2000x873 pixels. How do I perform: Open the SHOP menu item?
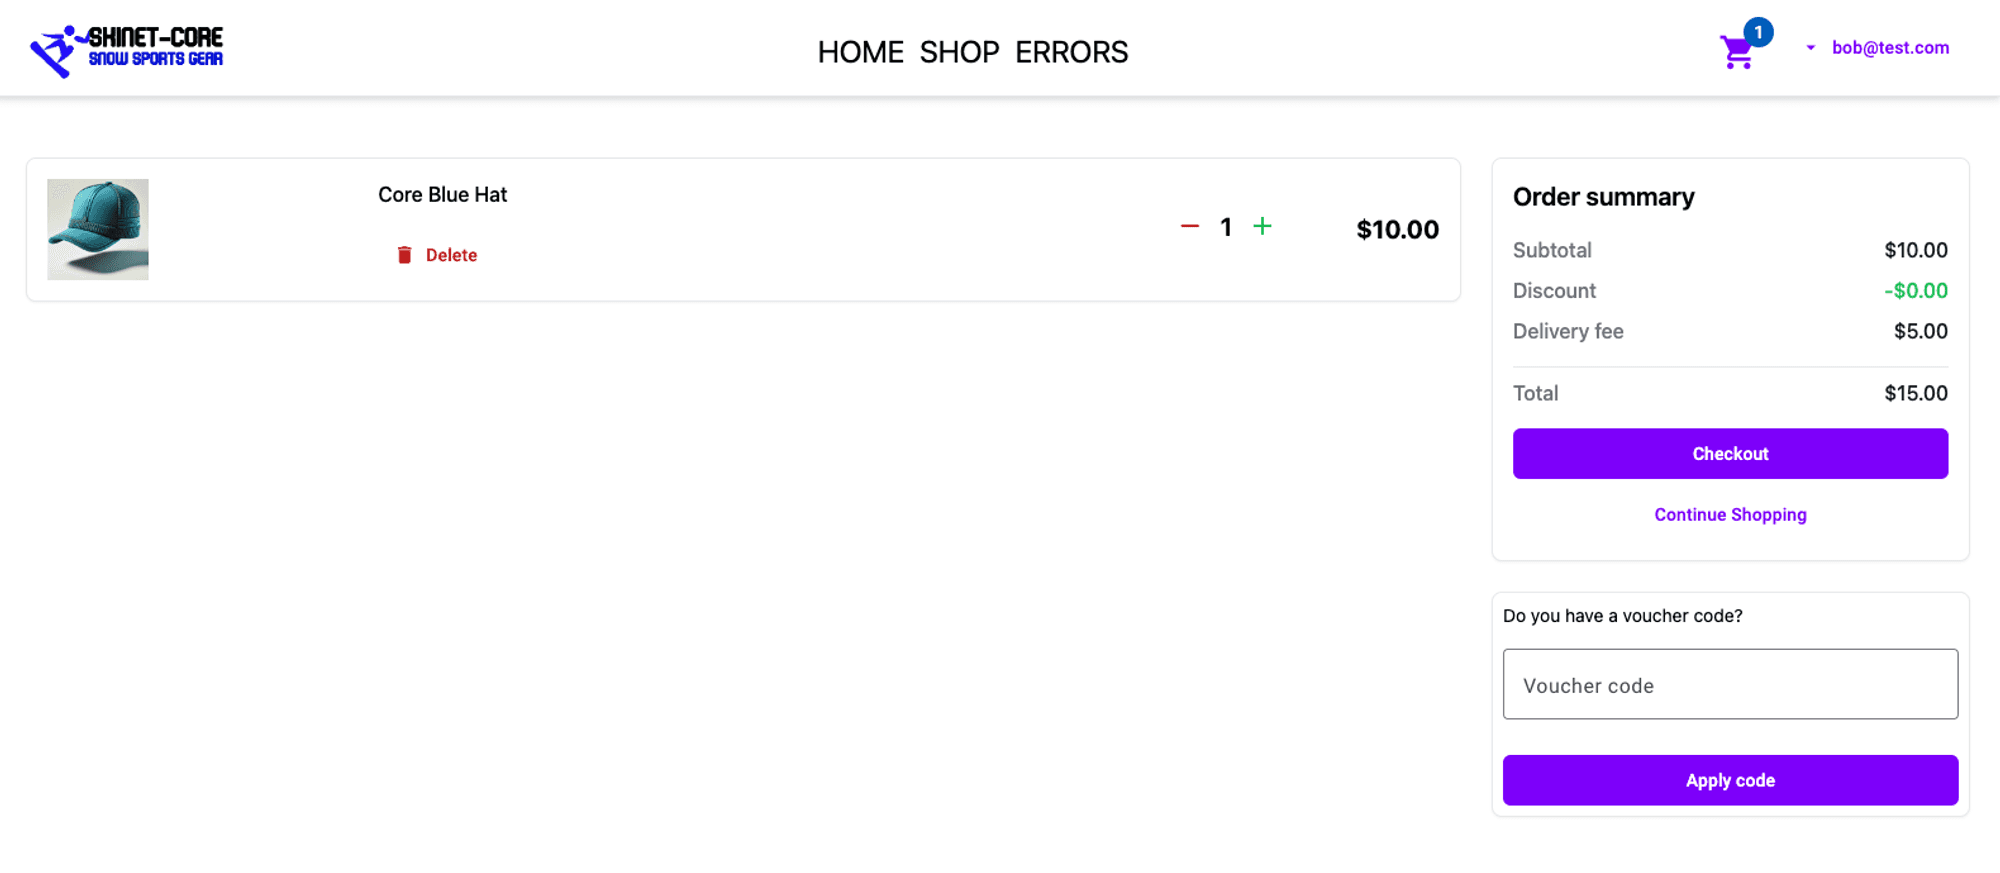959,52
